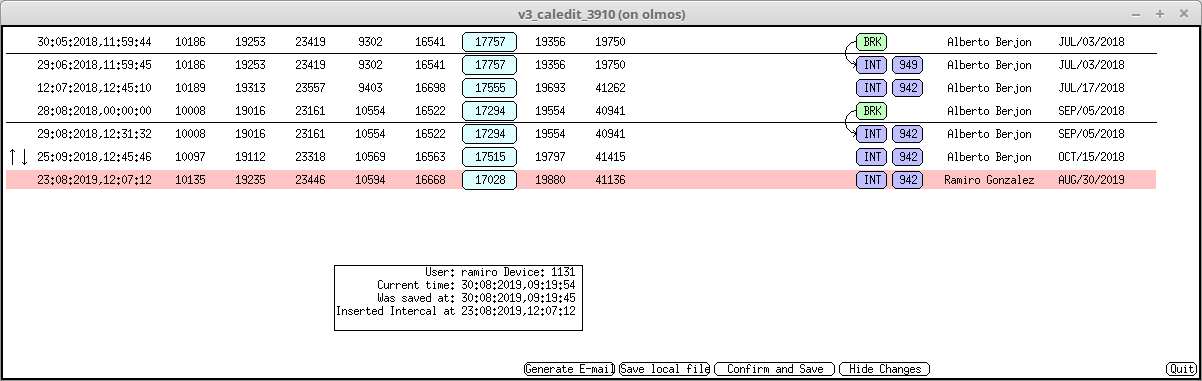Click the INT tag in the highlighted 23:08:2019 row
The image size is (1202, 381).
[872, 180]
